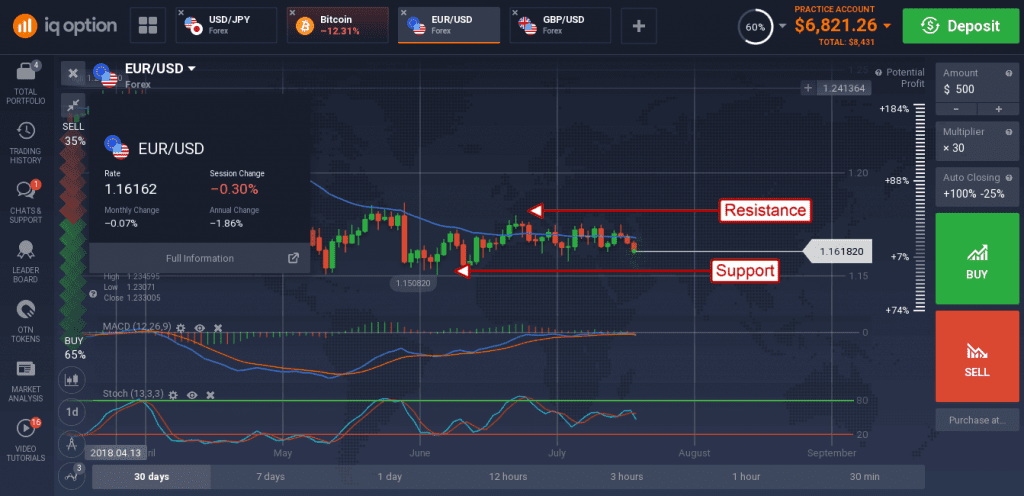
Task: Click the green BUY button
Action: pos(977,258)
